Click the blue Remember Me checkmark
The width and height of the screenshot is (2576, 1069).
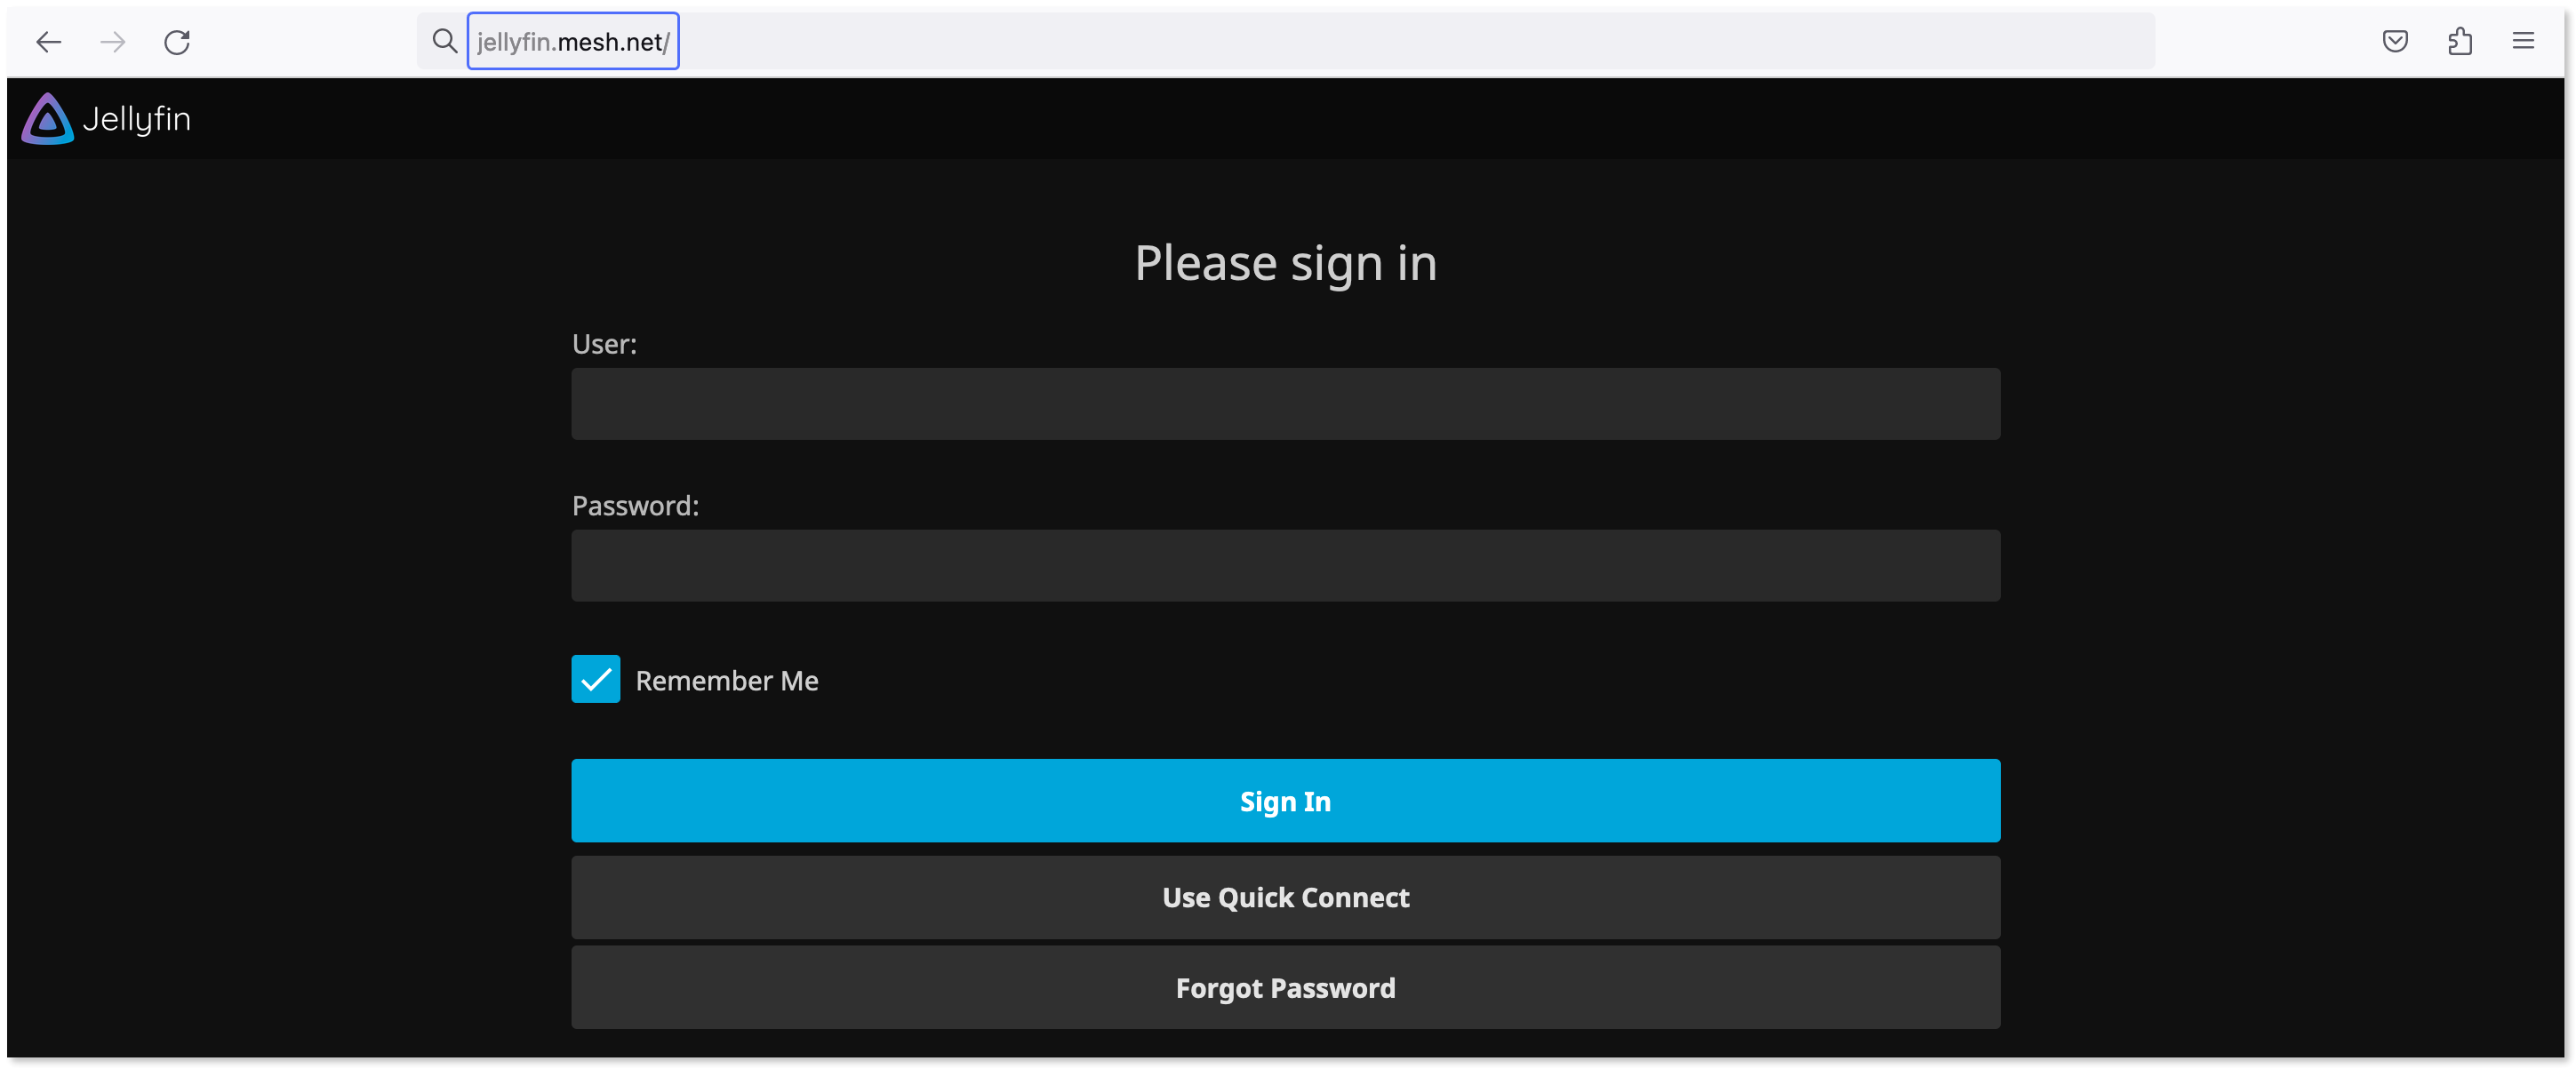[x=596, y=679]
